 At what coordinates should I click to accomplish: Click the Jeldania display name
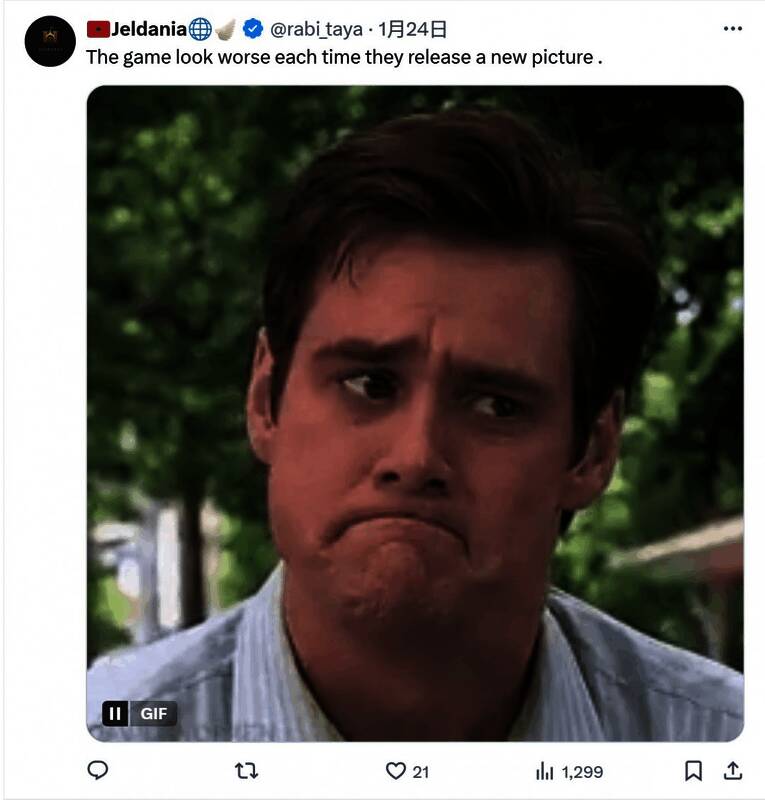[x=148, y=29]
